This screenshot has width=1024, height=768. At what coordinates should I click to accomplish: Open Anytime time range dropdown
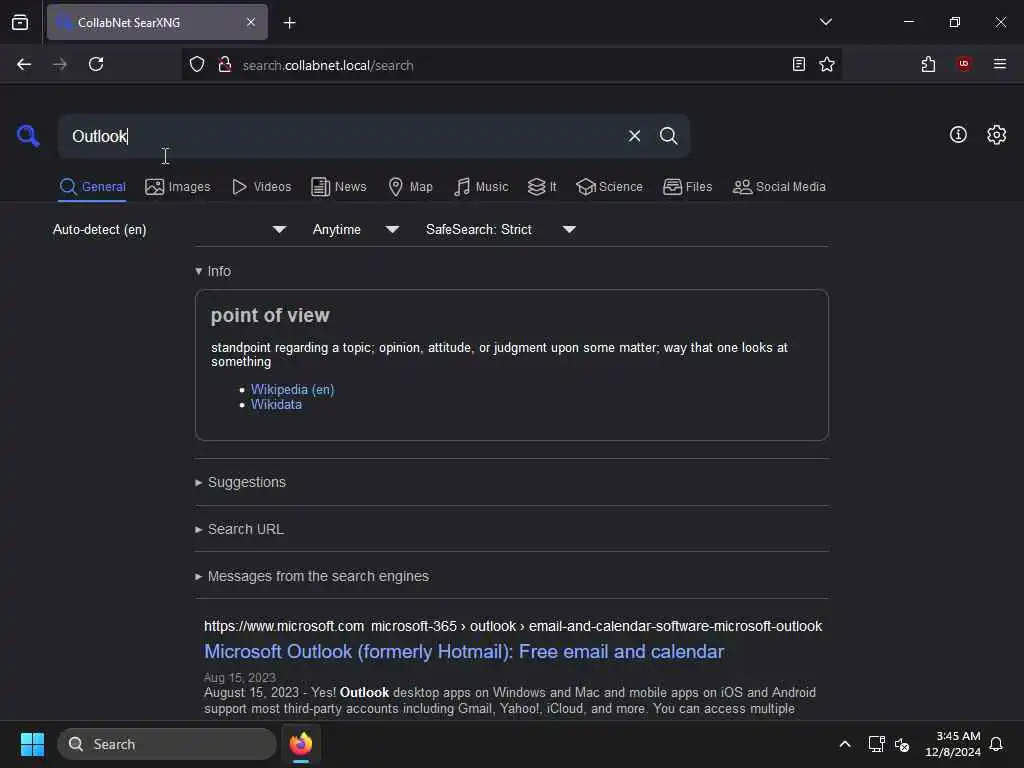pos(355,229)
